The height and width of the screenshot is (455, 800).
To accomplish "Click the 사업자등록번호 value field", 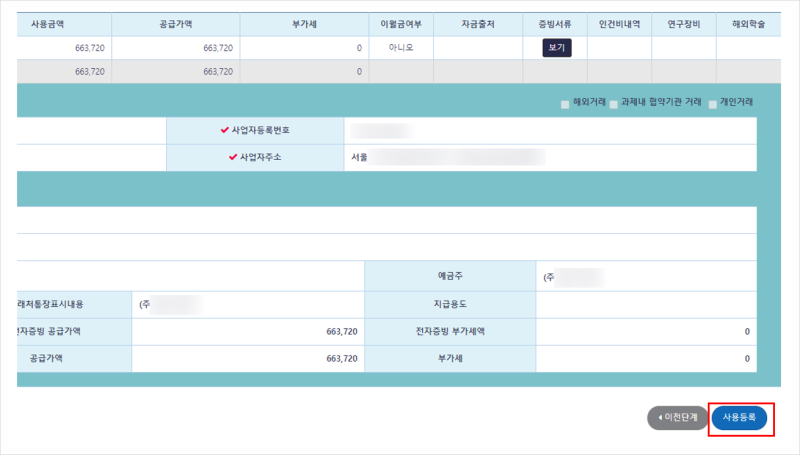I will click(551, 131).
